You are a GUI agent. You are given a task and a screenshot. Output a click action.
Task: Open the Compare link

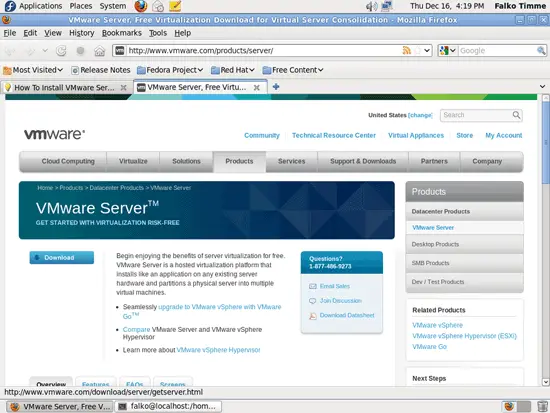pos(136,329)
